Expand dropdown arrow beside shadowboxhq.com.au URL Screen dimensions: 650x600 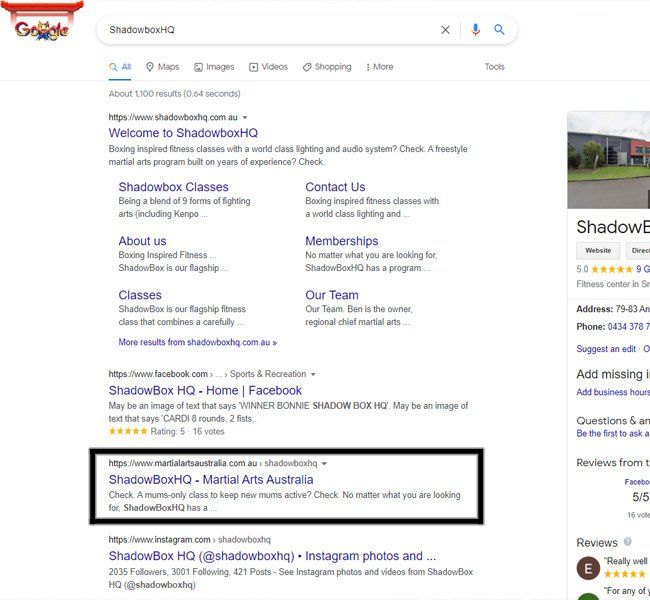(x=245, y=117)
